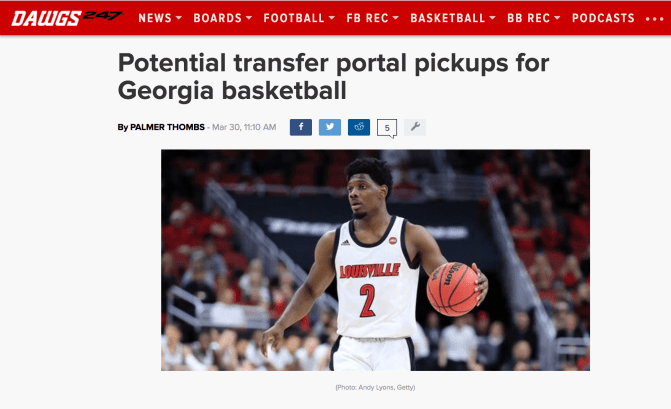The image size is (671, 409).
Task: Share article on Twitter
Action: click(x=330, y=127)
